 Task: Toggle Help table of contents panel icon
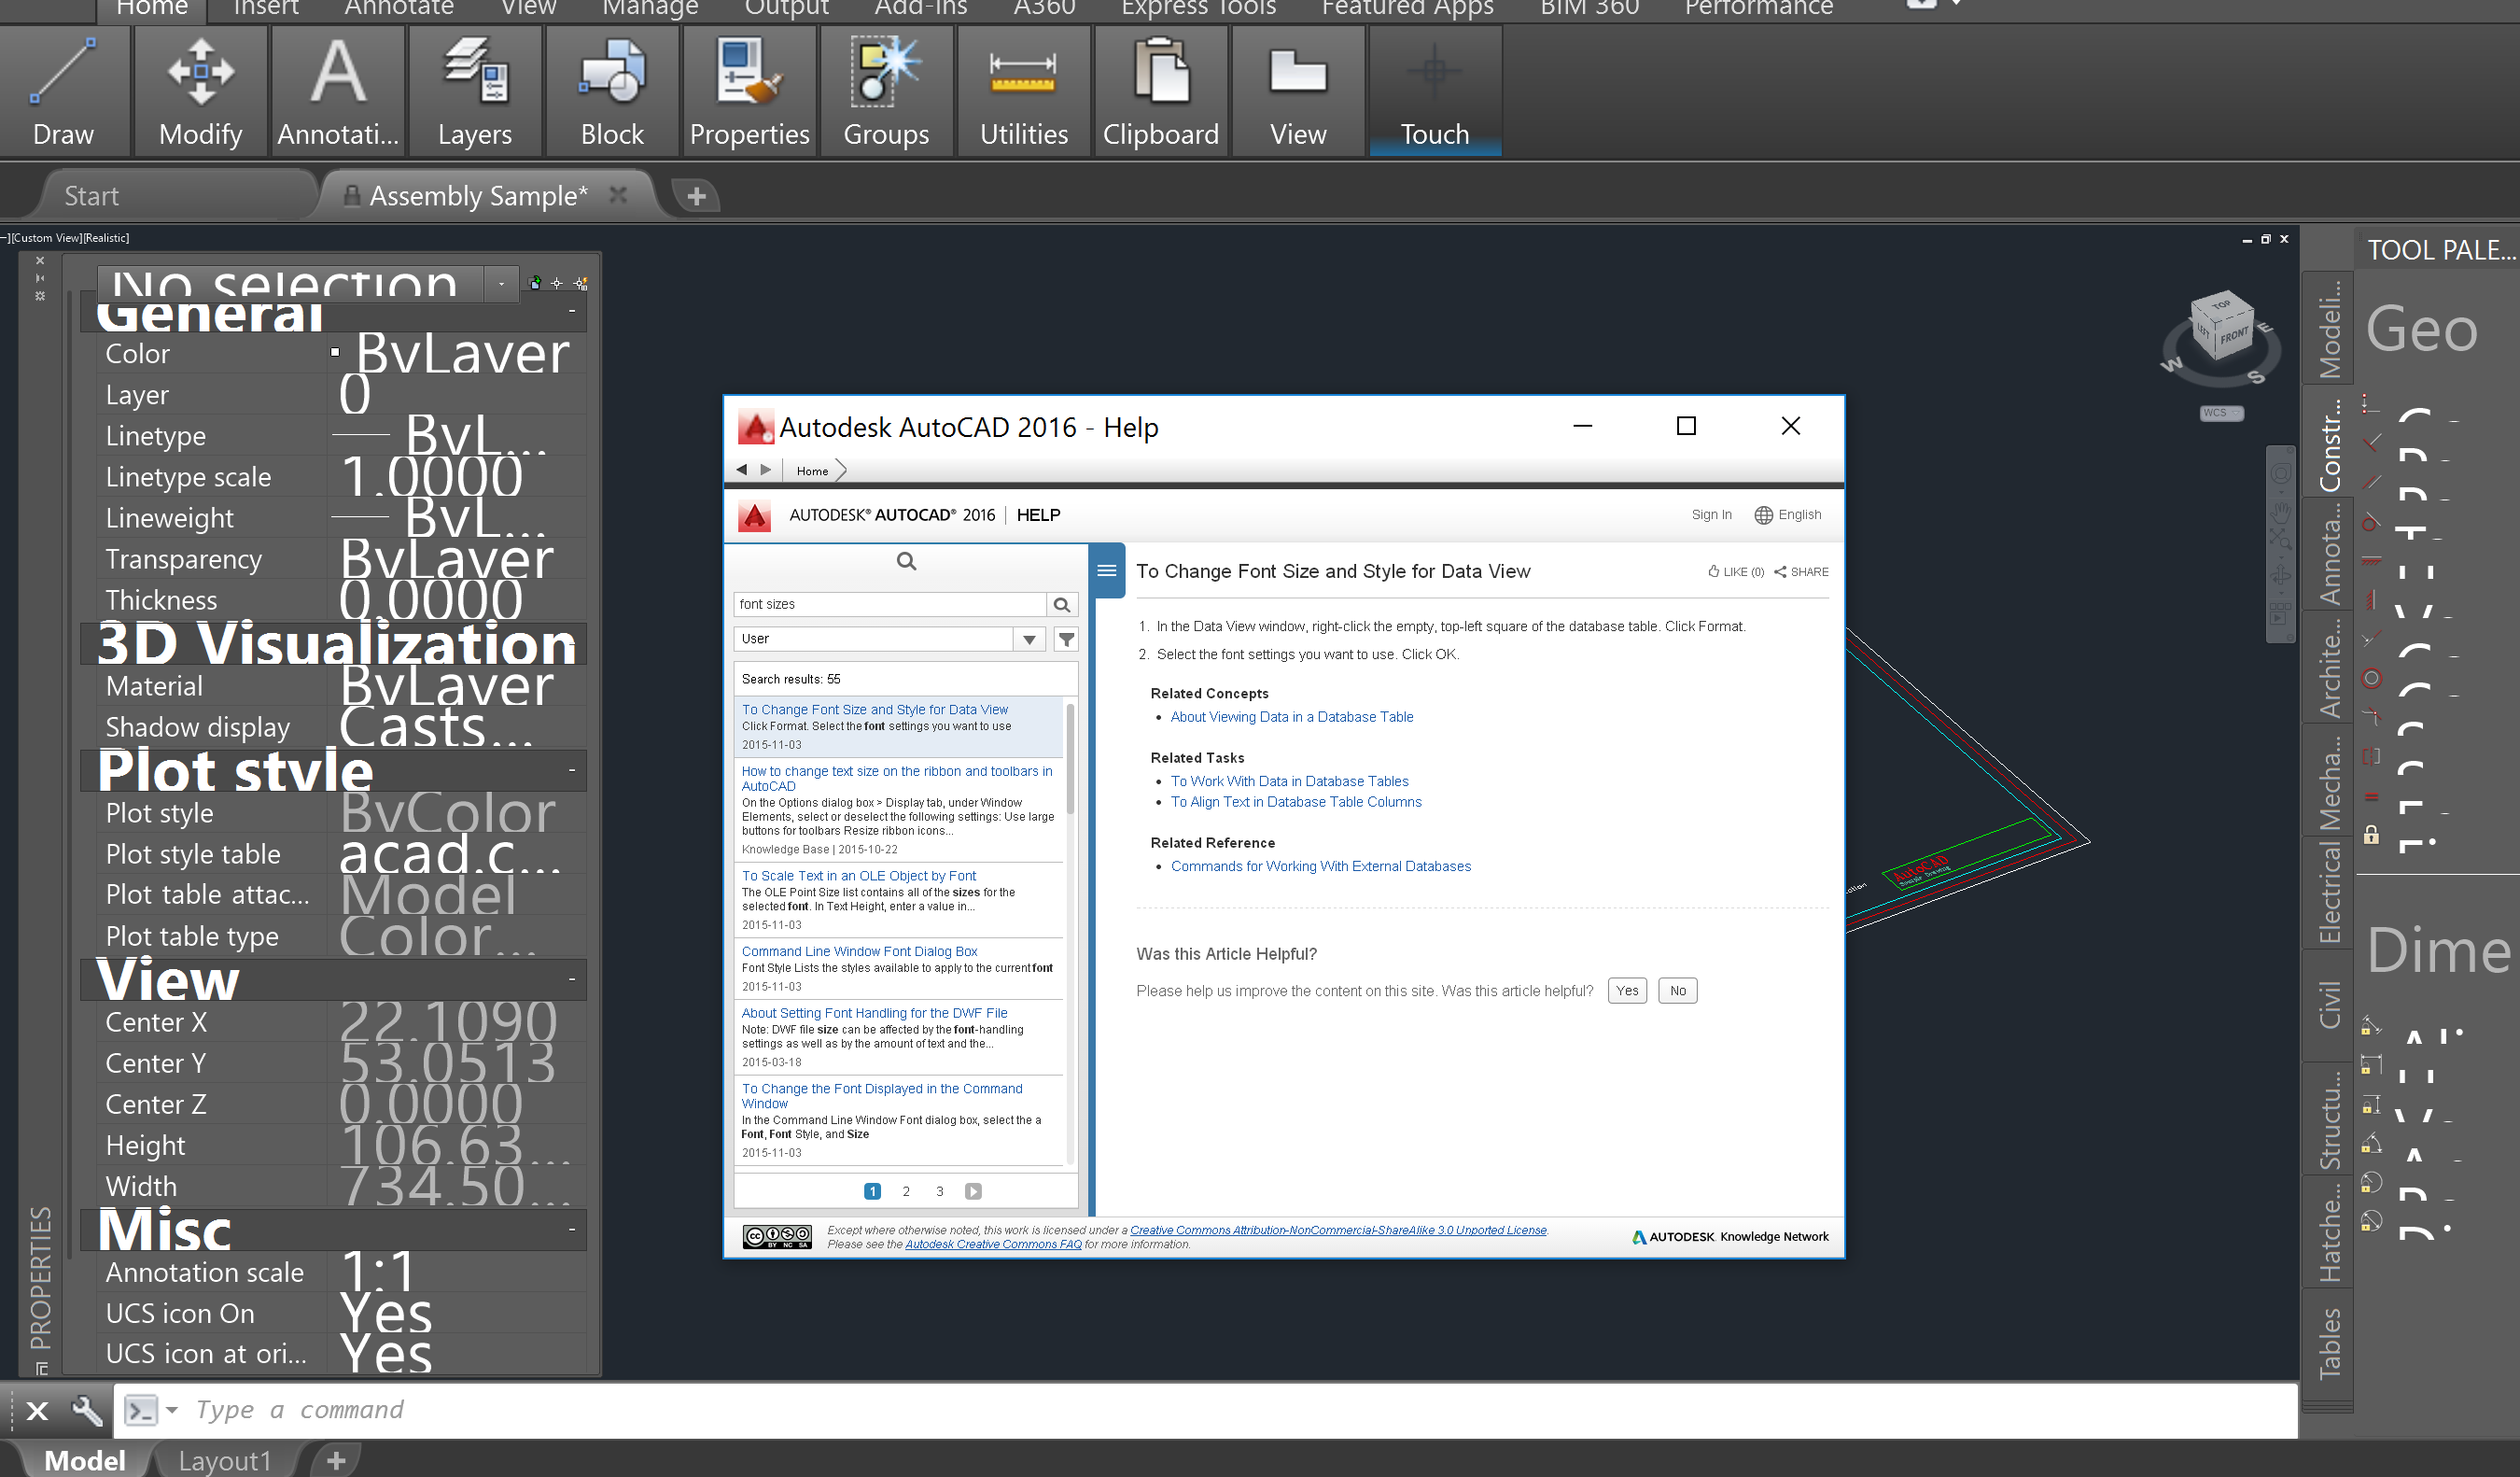(1107, 570)
